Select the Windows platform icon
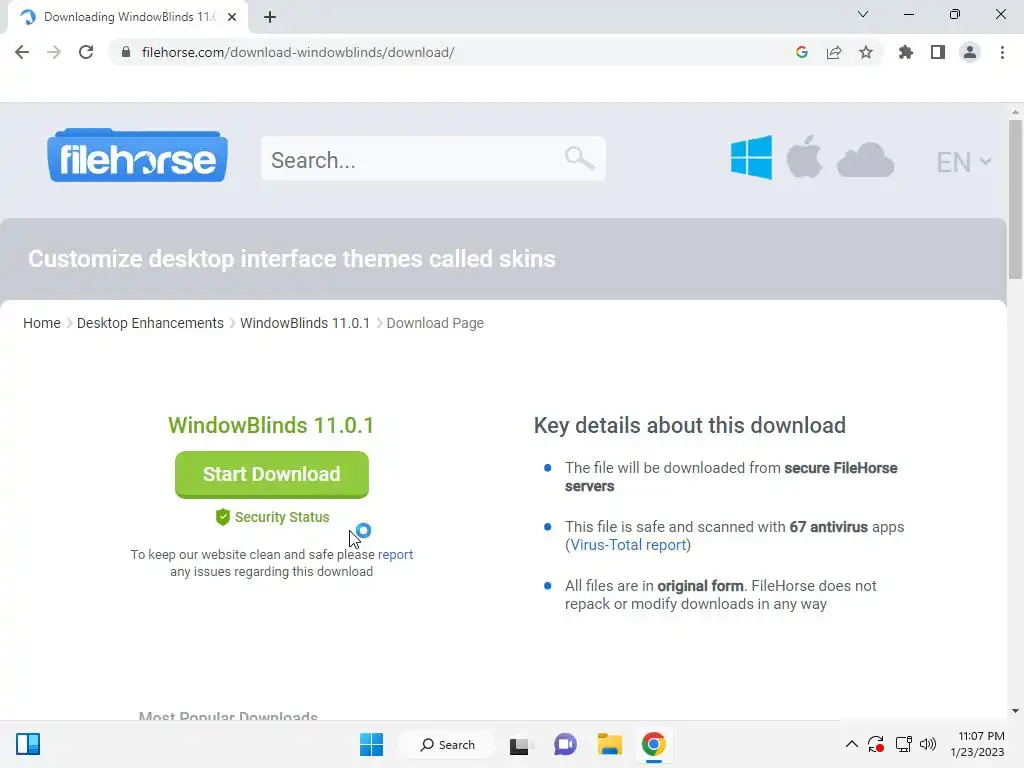This screenshot has width=1024, height=768. tap(751, 157)
